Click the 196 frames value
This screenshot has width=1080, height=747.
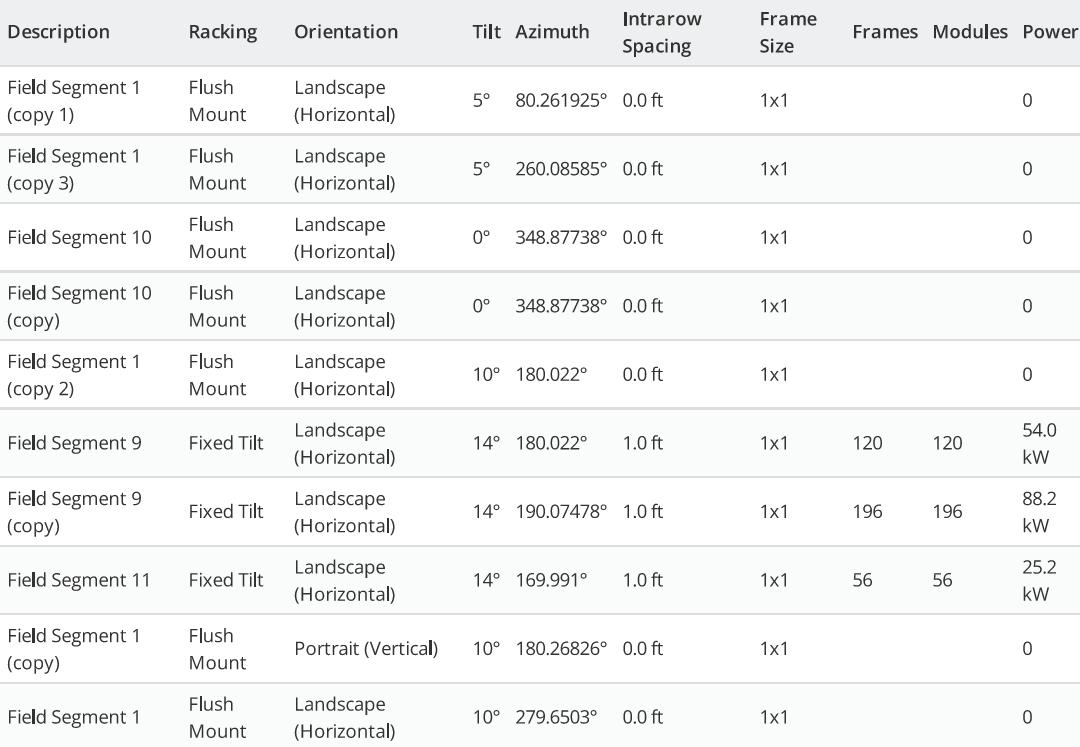click(x=867, y=511)
